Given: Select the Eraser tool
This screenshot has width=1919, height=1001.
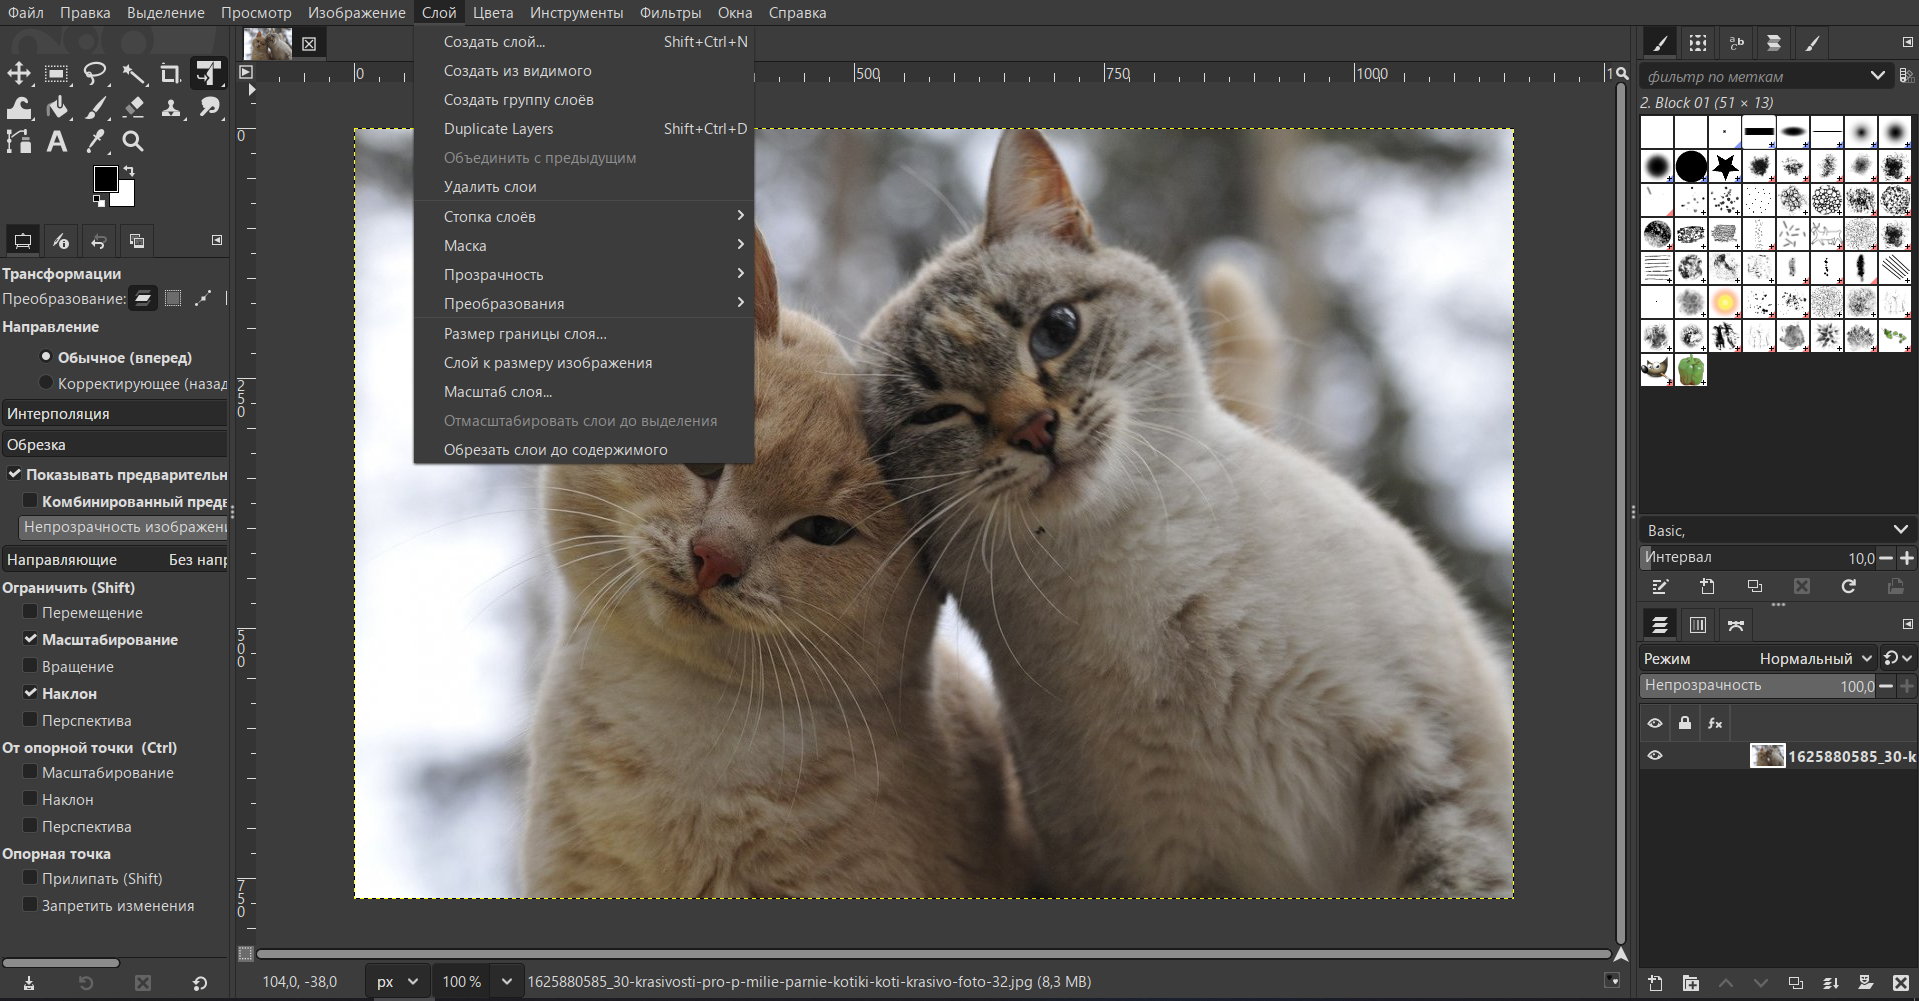Looking at the screenshot, I should click(x=133, y=108).
